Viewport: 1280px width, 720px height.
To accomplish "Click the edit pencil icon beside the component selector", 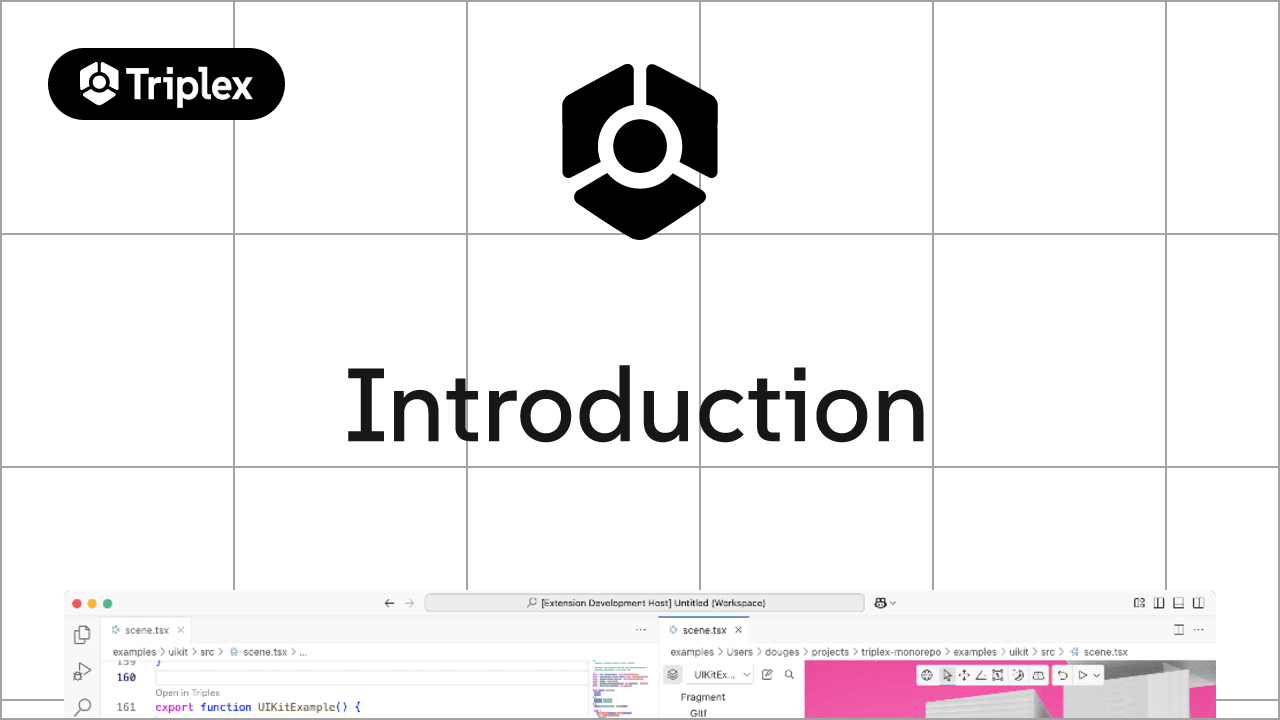I will [765, 674].
